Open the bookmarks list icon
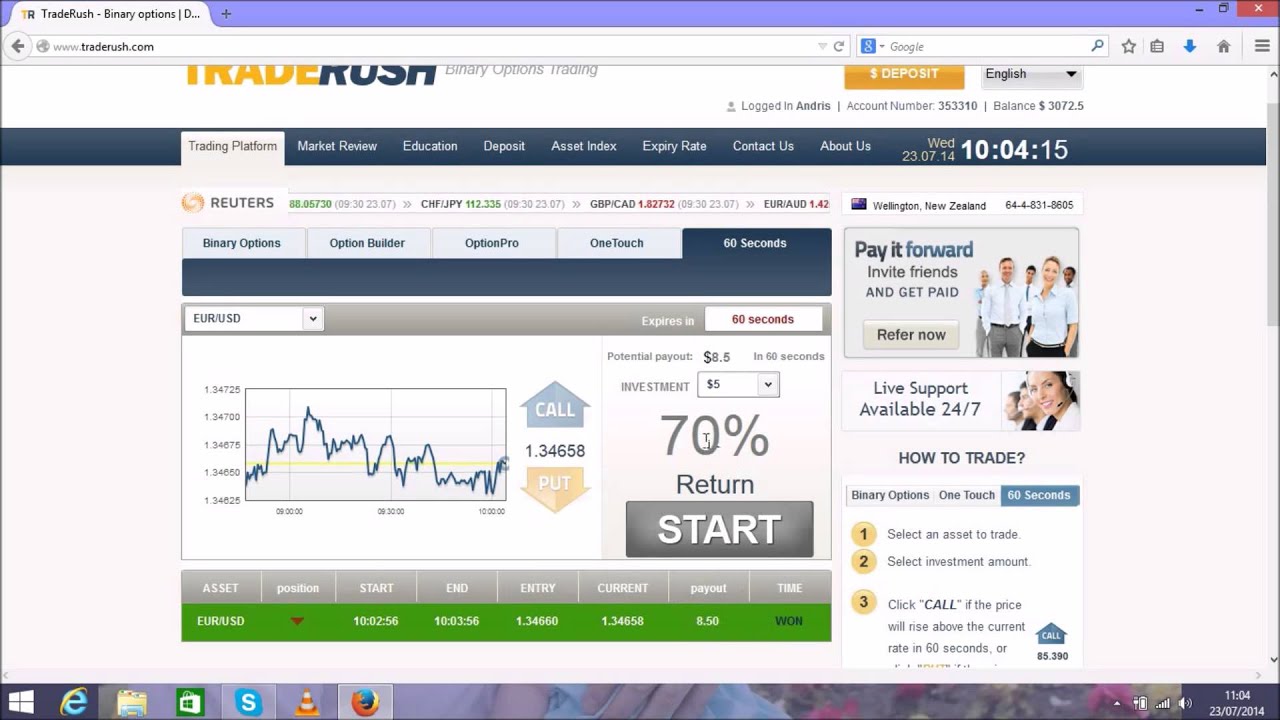The height and width of the screenshot is (720, 1280). [x=1157, y=46]
